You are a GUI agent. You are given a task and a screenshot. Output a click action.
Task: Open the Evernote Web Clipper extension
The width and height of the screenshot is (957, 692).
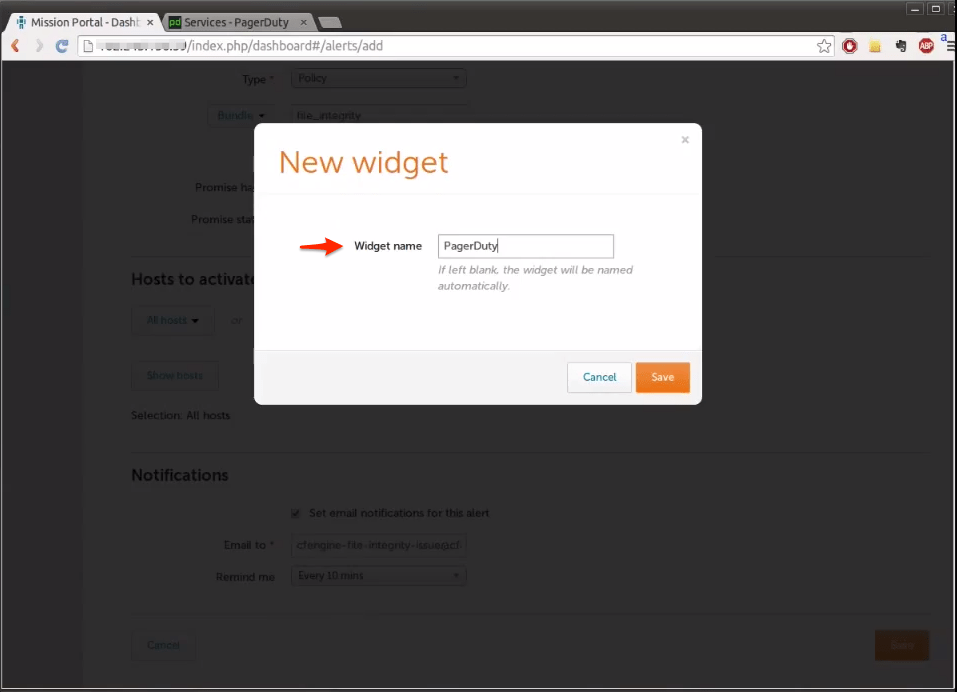900,46
